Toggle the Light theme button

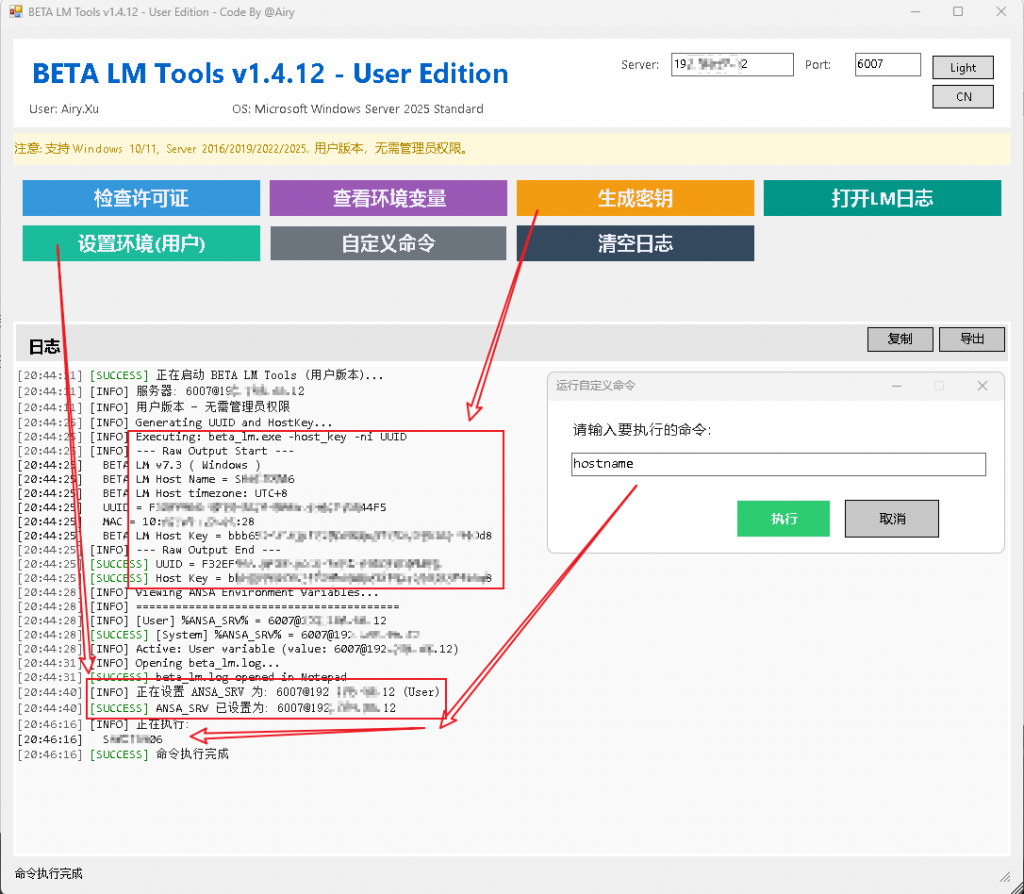click(x=963, y=67)
